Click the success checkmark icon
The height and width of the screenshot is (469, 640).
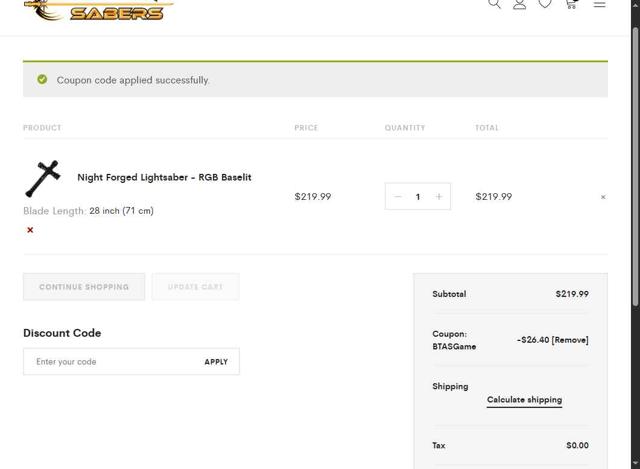[42, 79]
